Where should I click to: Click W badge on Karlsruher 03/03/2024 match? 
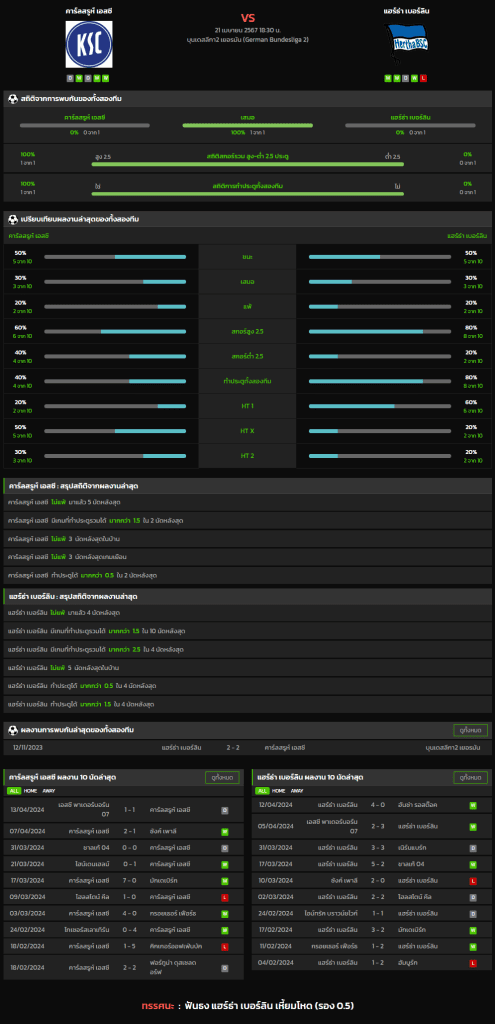225,912
